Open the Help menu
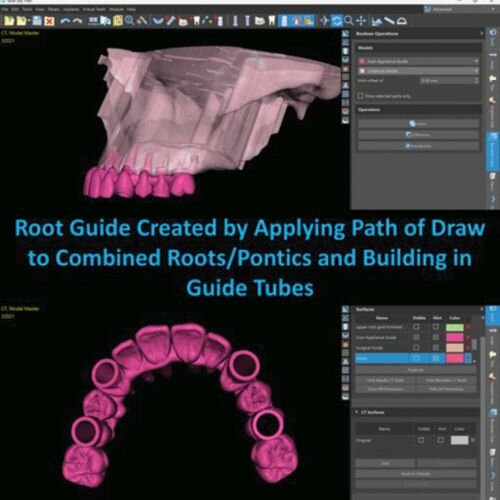Screen dimensions: 500x500 coord(131,9)
